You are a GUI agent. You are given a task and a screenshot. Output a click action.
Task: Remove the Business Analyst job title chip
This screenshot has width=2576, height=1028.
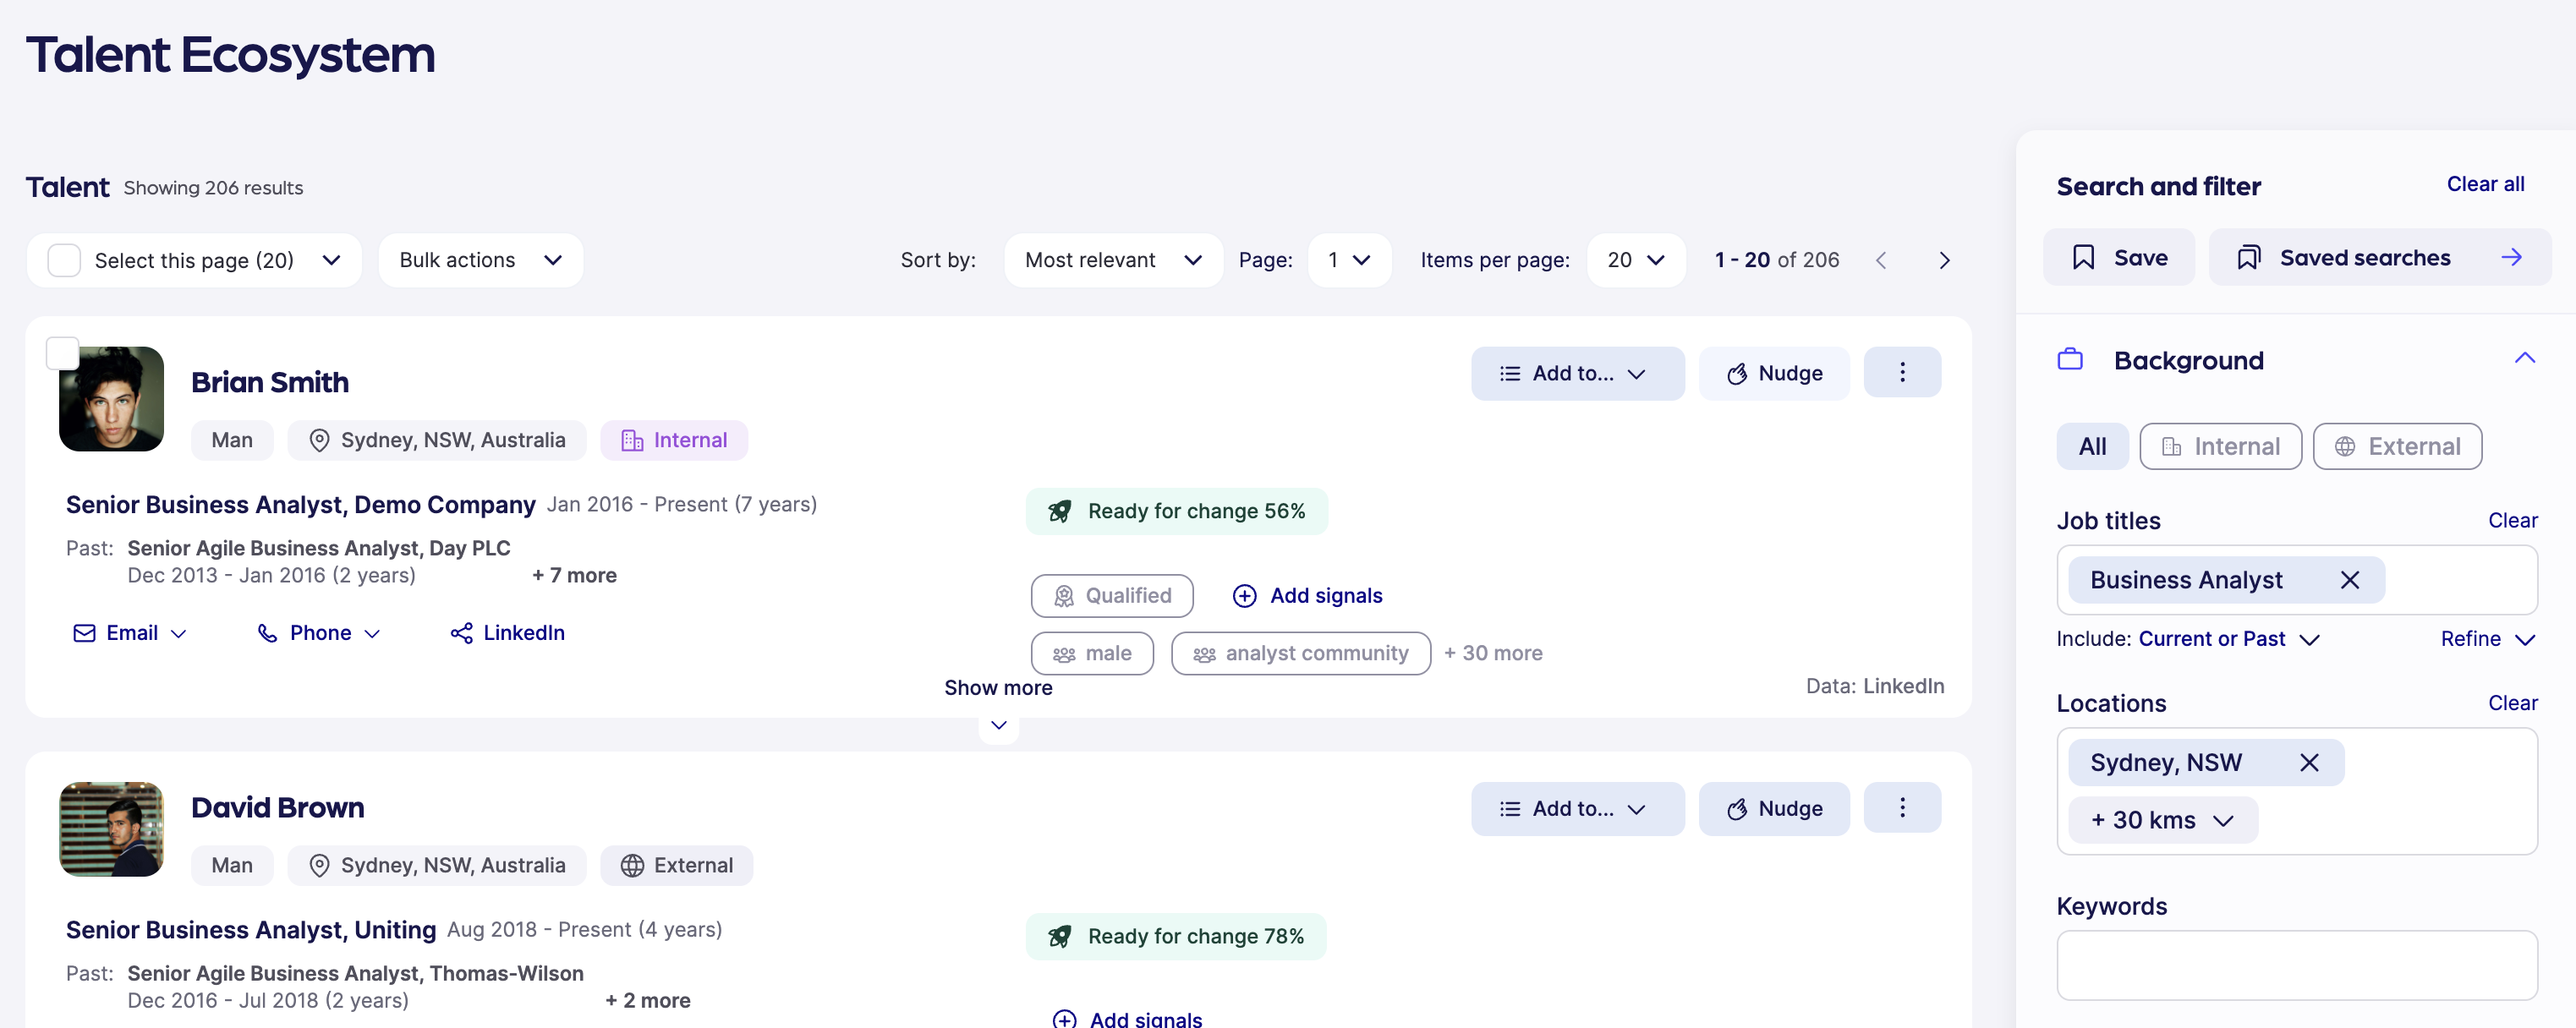[2349, 580]
